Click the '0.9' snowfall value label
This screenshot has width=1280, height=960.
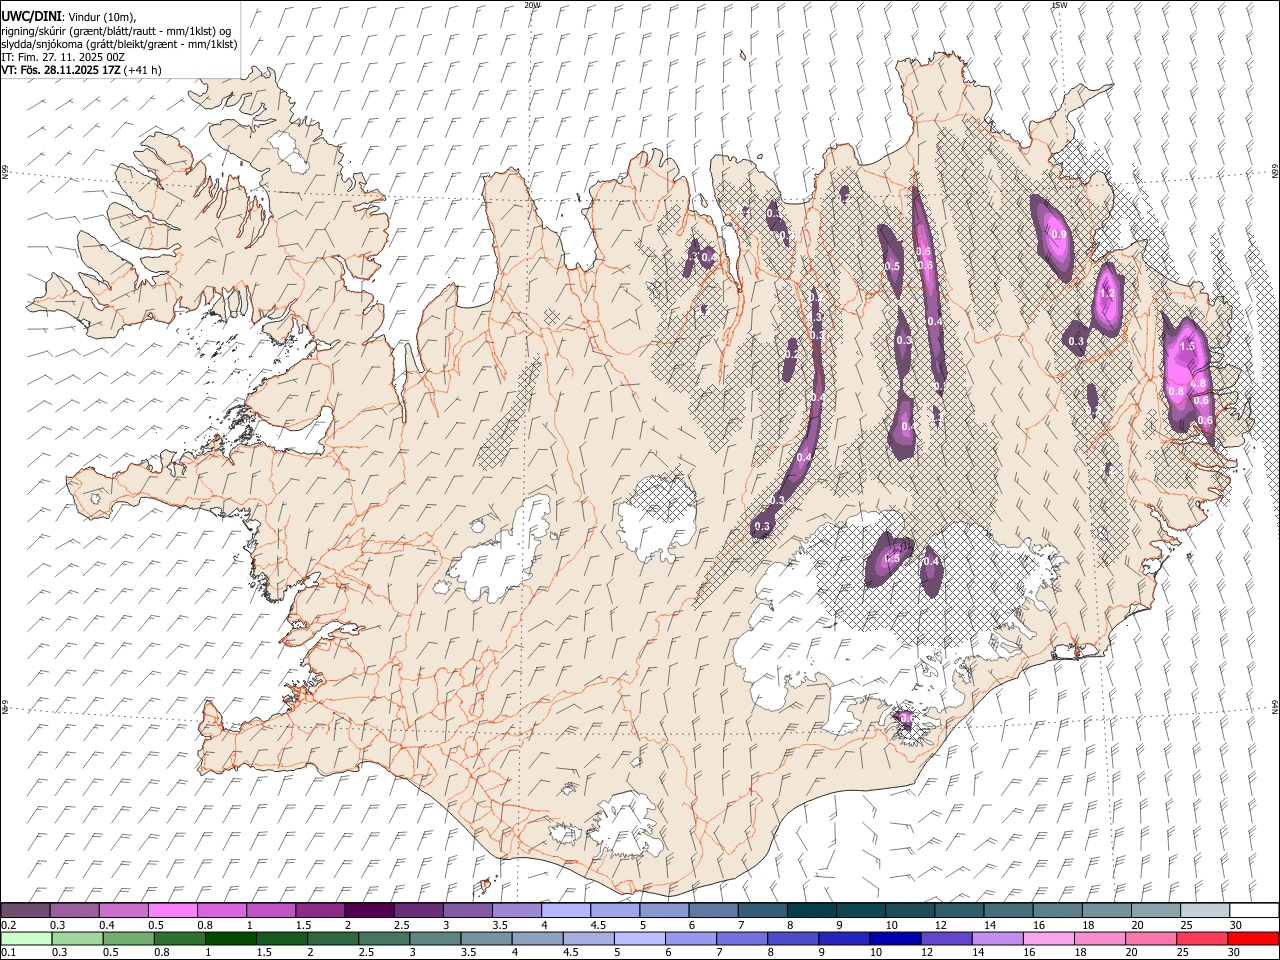(1059, 235)
